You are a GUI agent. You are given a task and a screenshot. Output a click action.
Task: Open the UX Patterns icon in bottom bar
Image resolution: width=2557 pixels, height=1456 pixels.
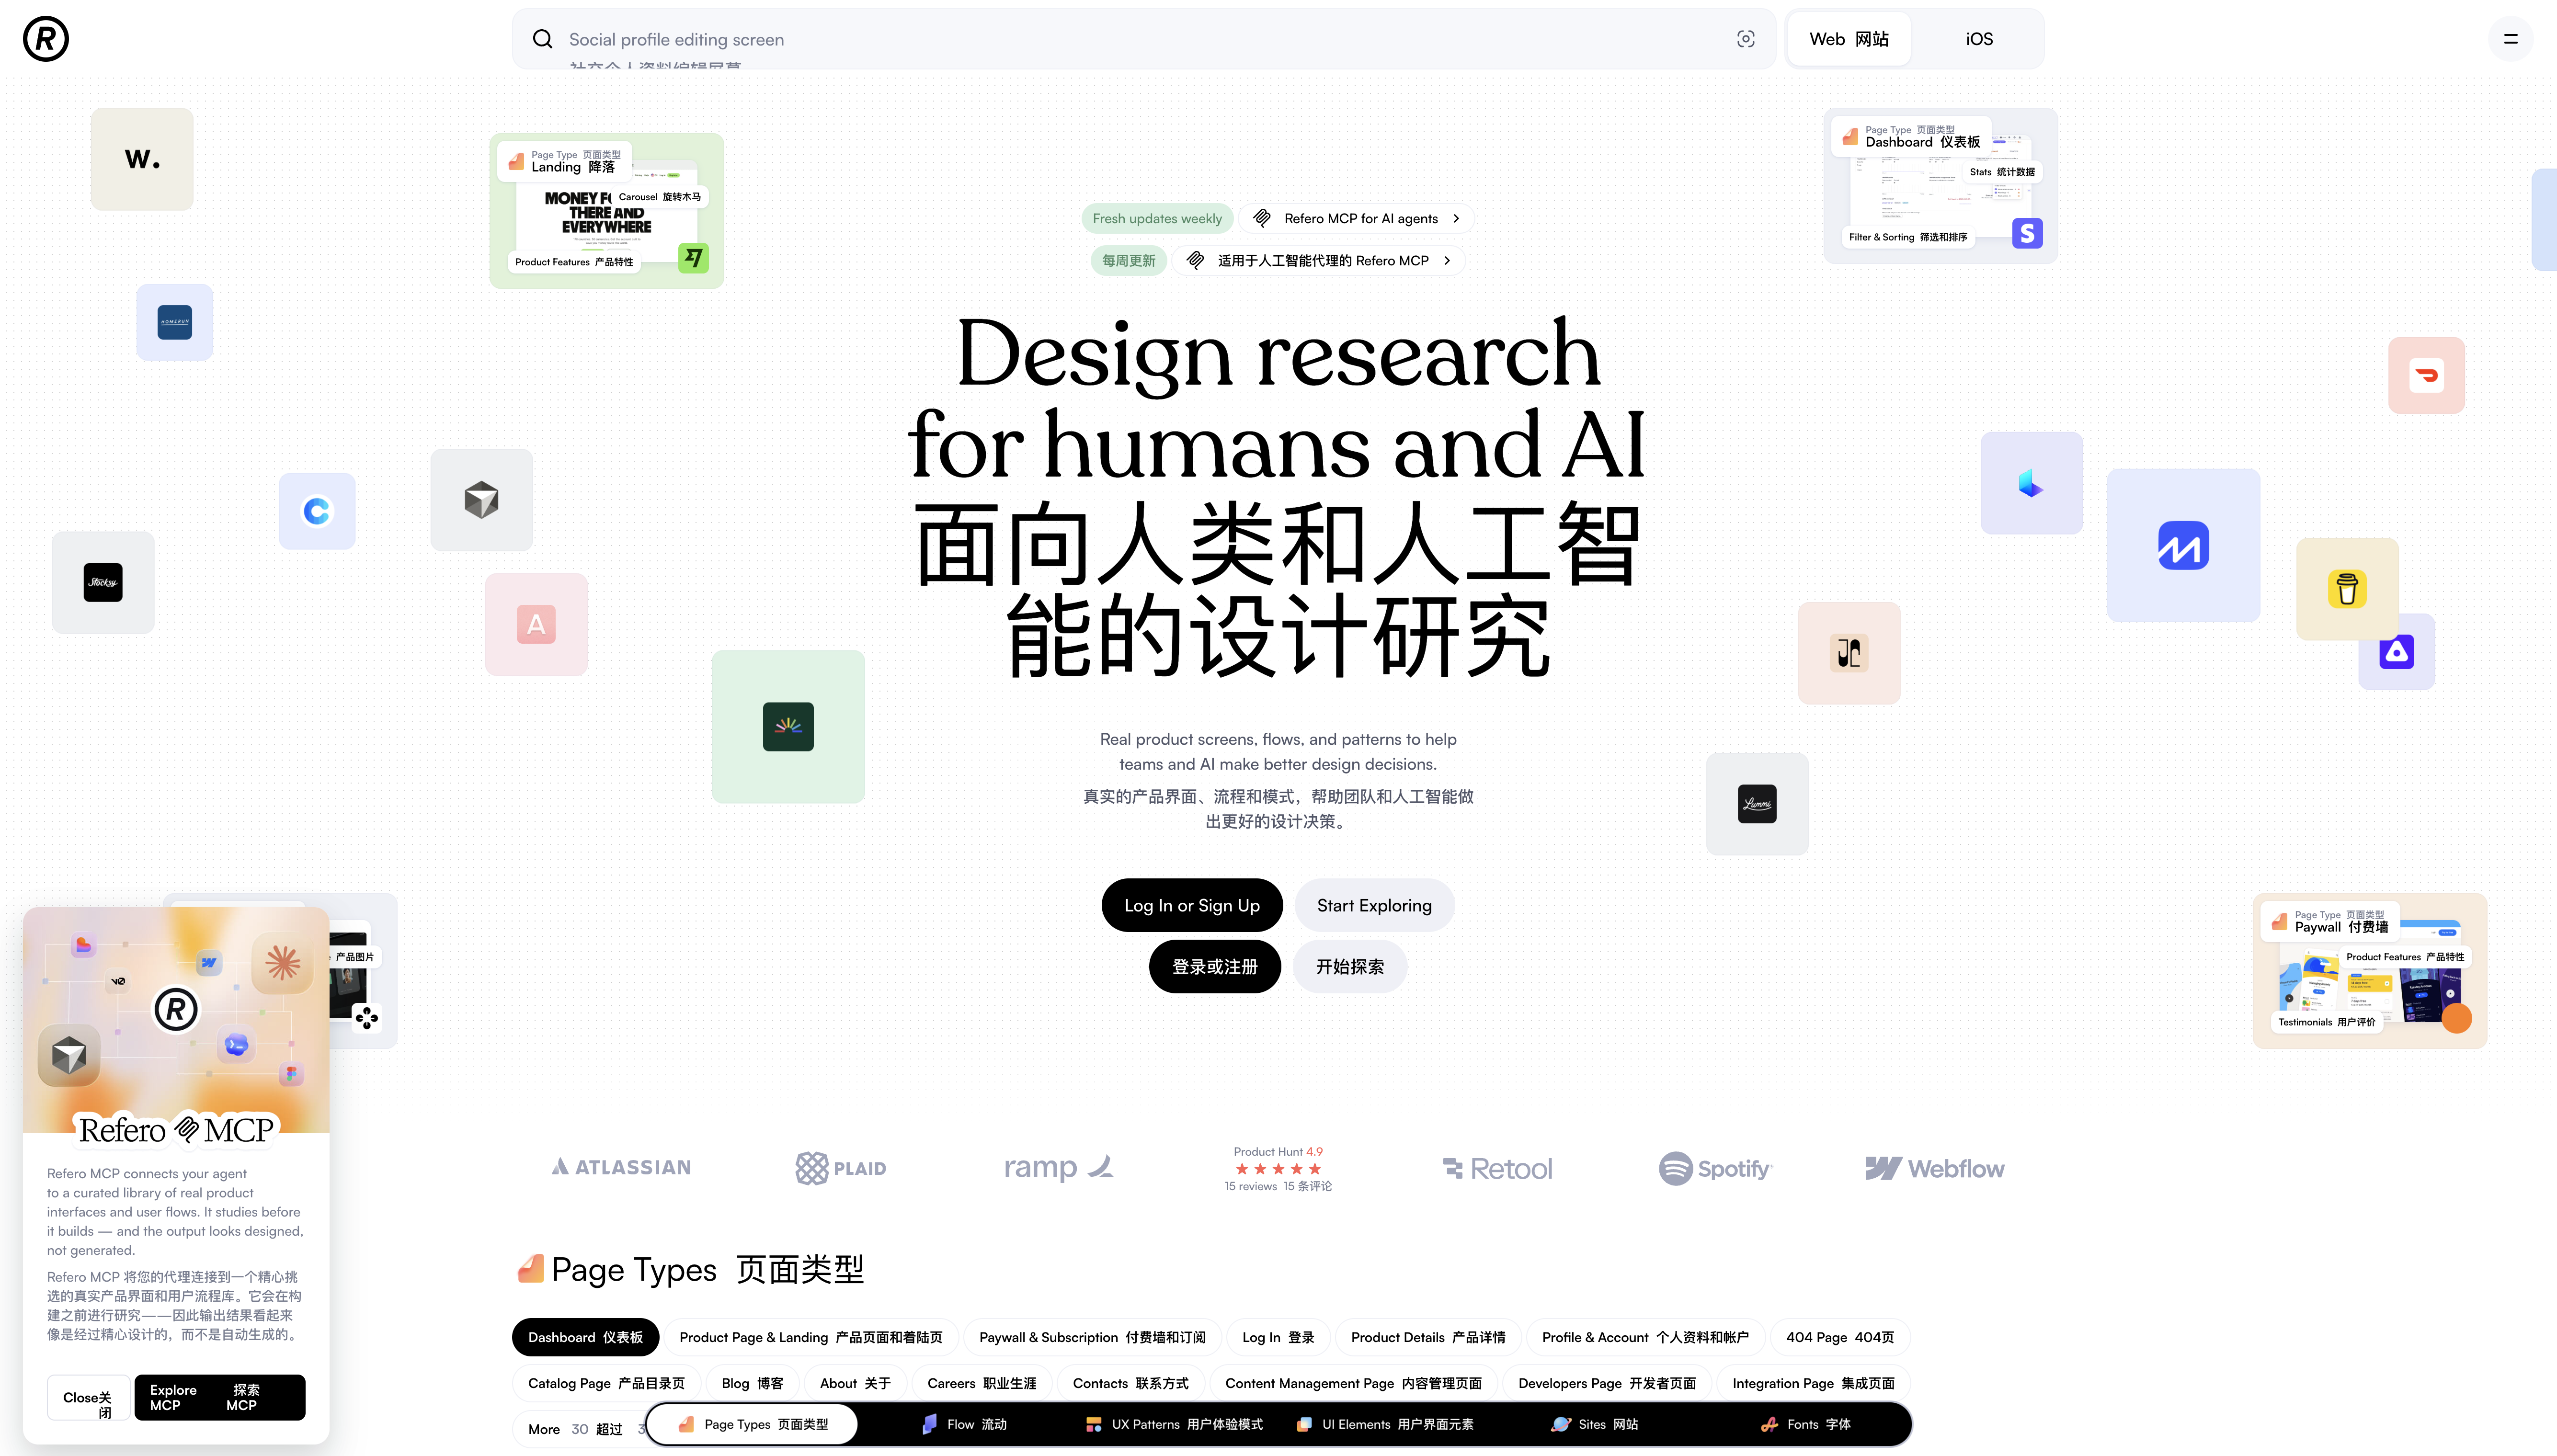point(1094,1424)
